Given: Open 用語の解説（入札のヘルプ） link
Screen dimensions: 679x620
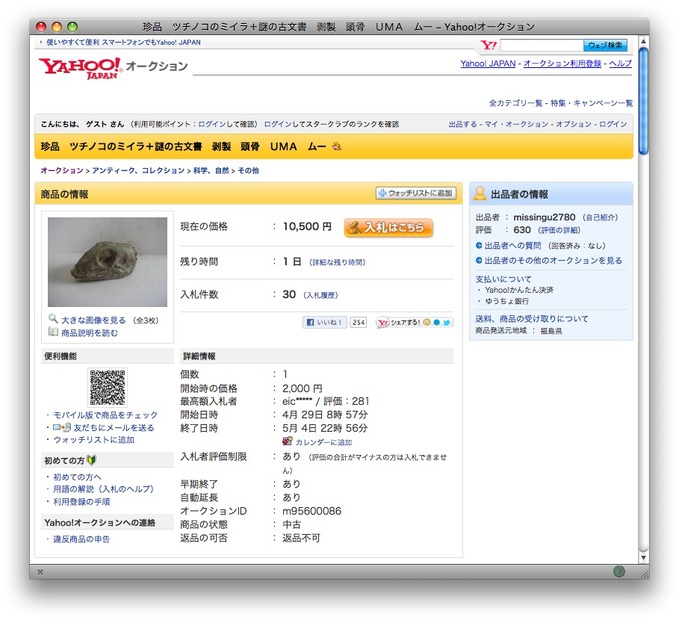Looking at the screenshot, I should [103, 489].
